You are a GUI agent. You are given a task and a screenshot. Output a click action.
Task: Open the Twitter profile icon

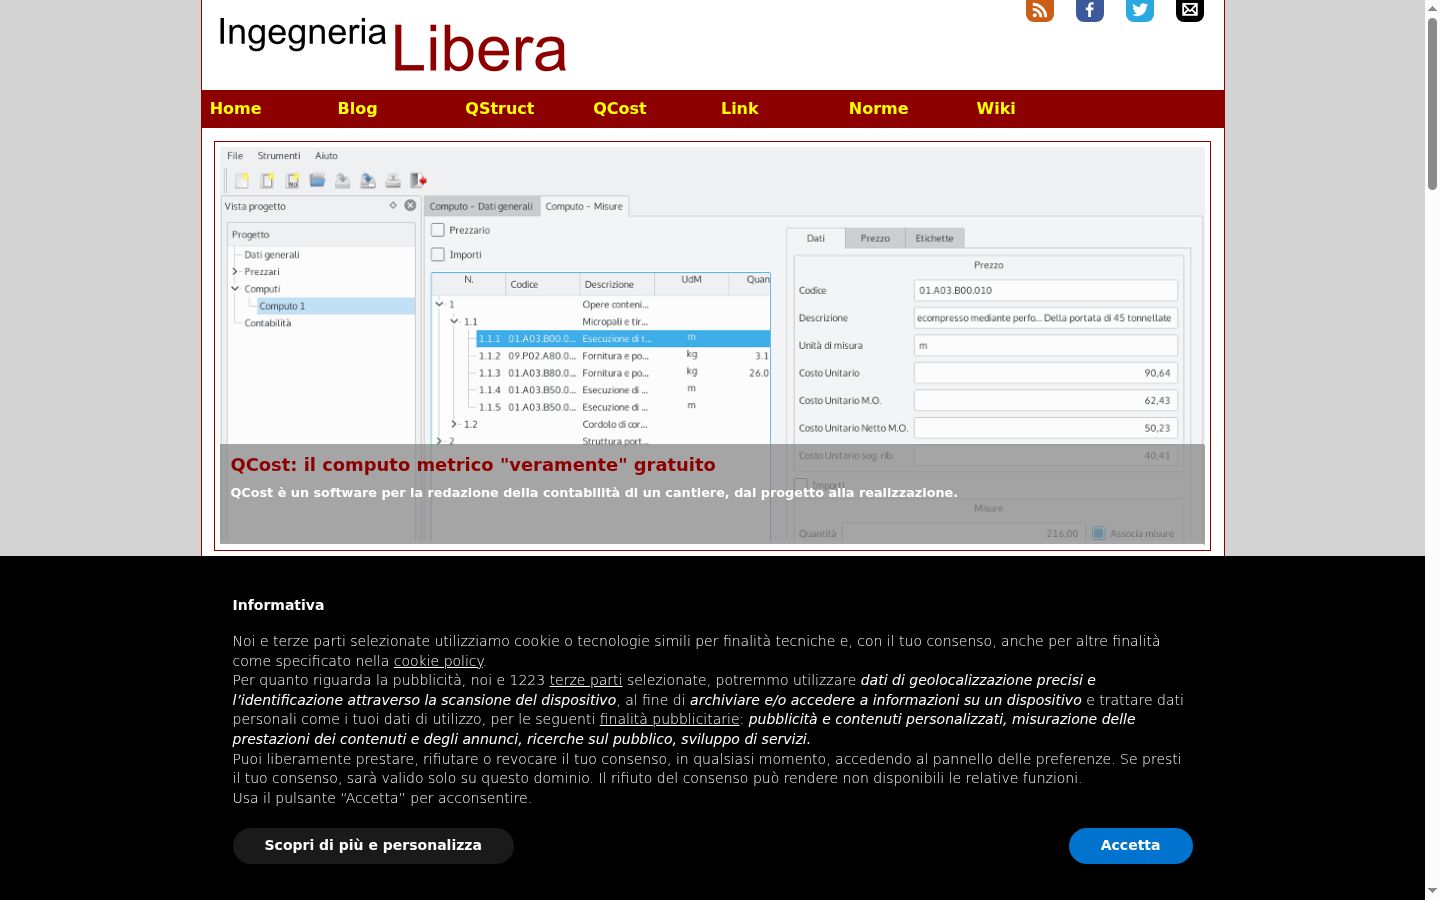[1140, 9]
